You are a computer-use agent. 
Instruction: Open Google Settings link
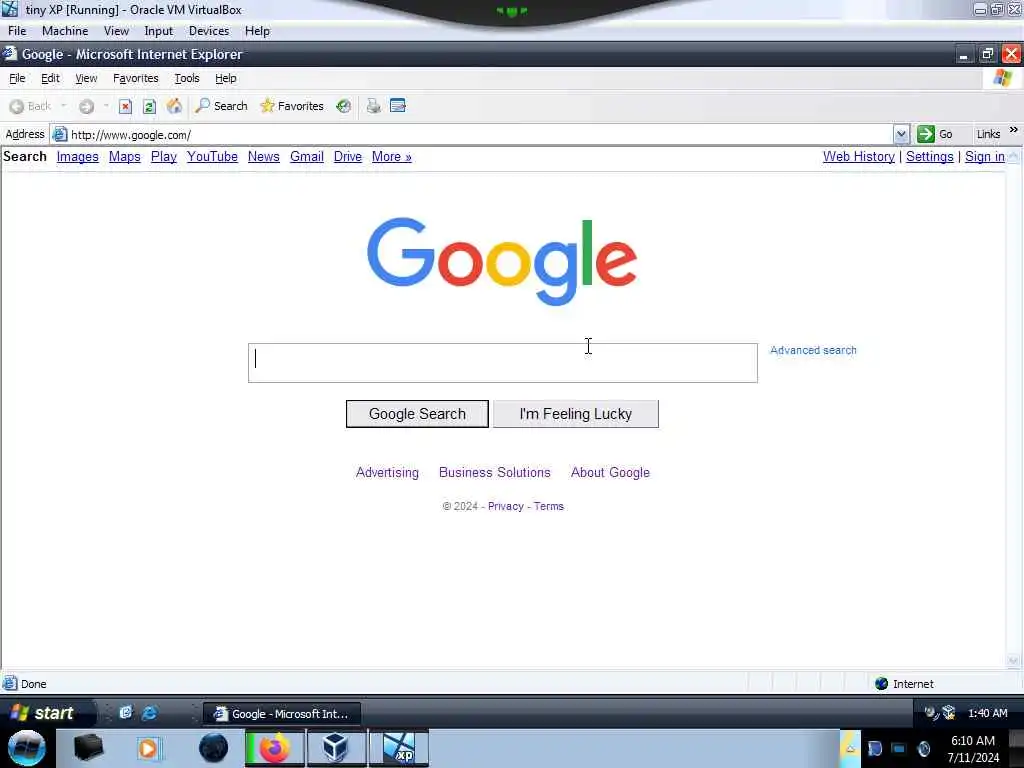(x=930, y=157)
